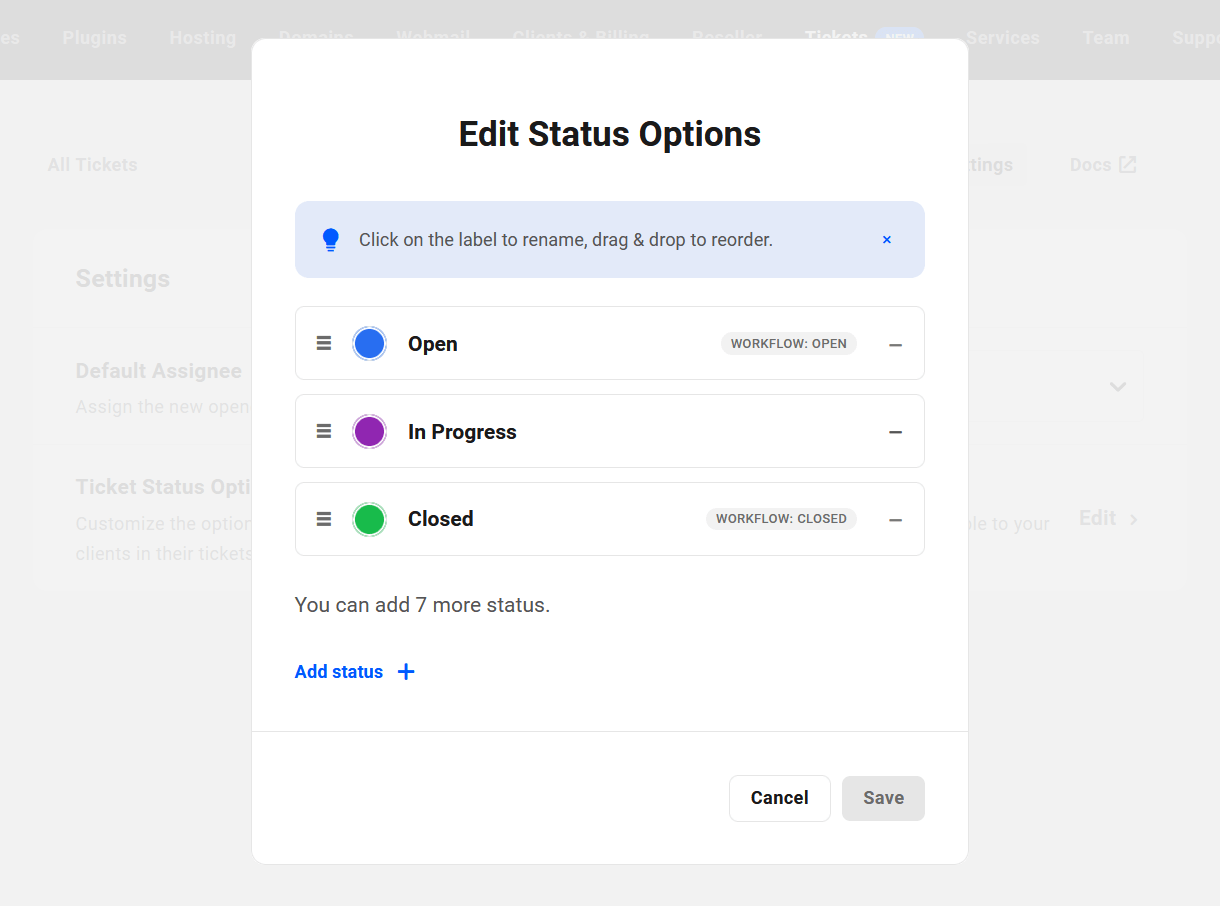
Task: Expand the Default Assignee dropdown
Action: point(1117,386)
